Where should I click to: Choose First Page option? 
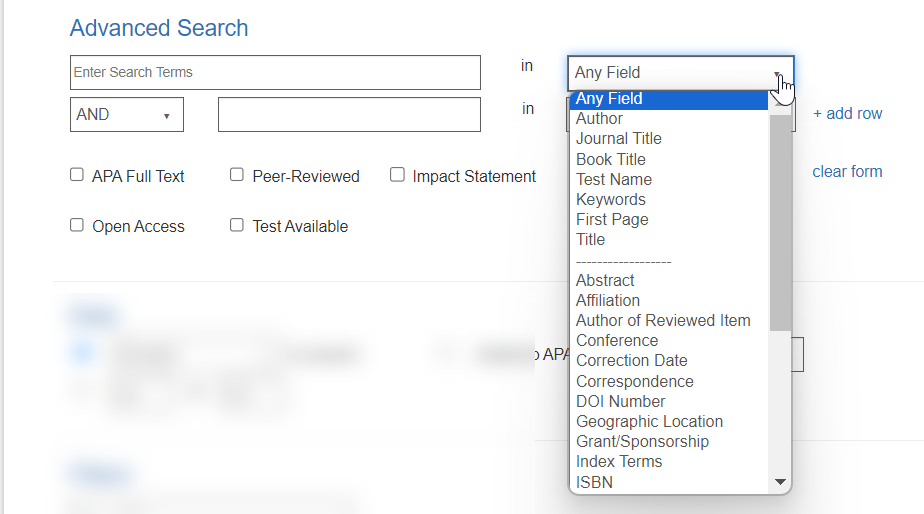pyautogui.click(x=669, y=219)
